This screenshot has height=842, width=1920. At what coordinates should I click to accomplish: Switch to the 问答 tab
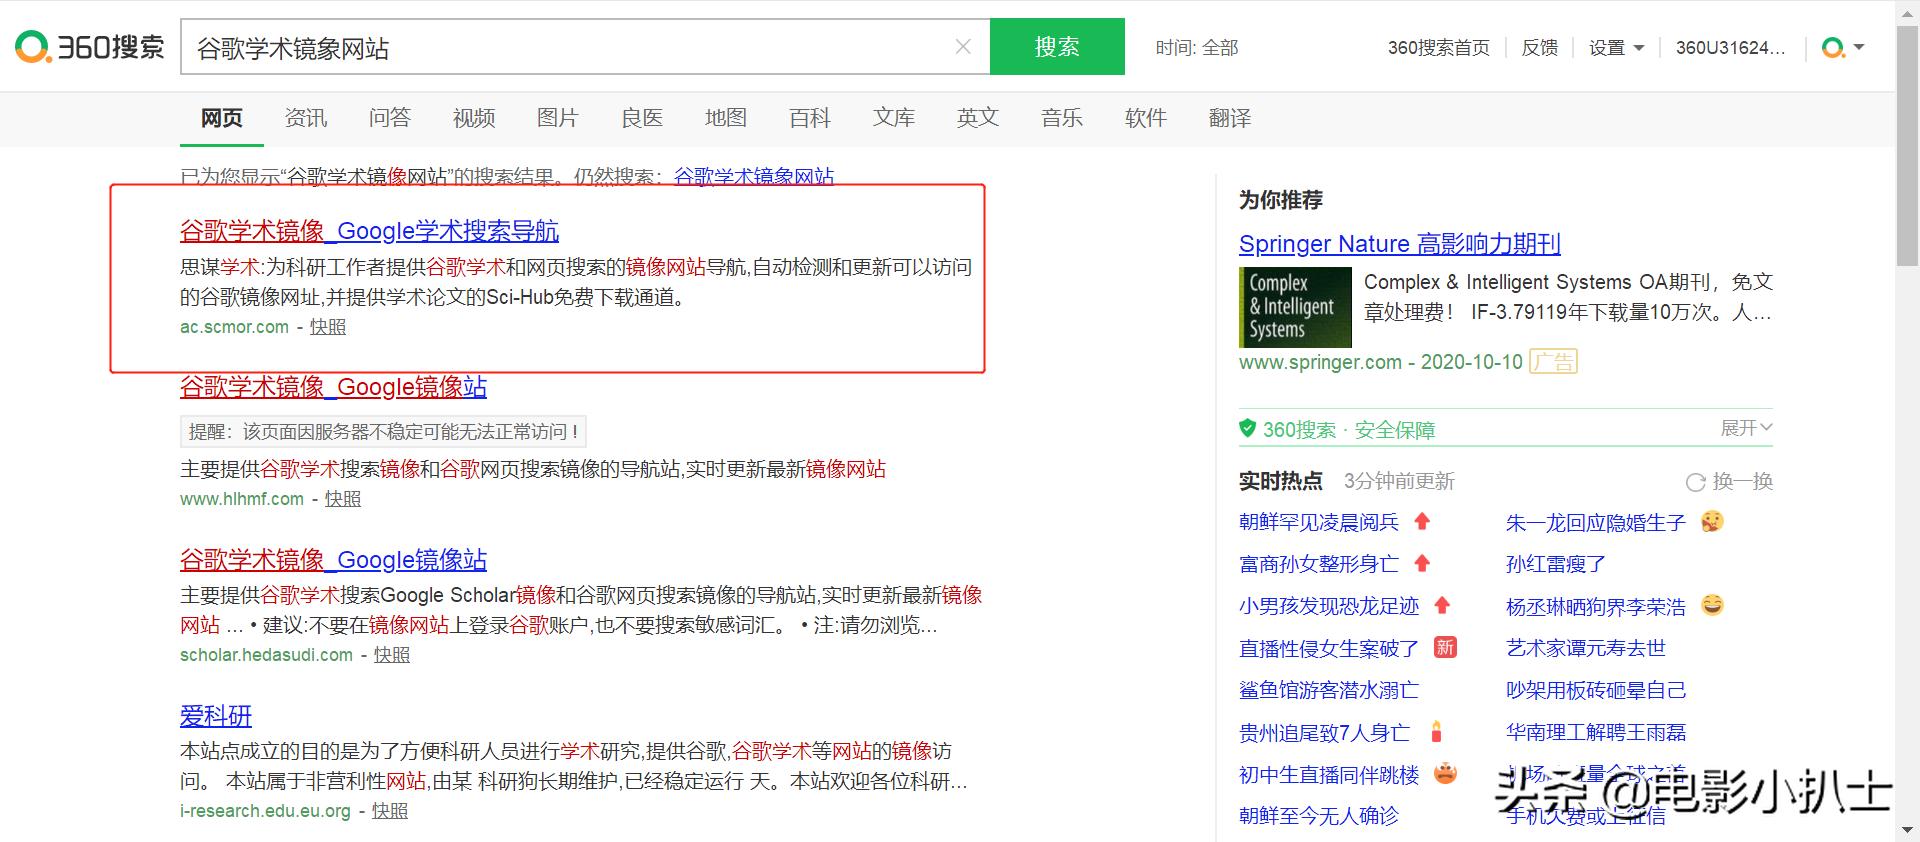click(390, 118)
